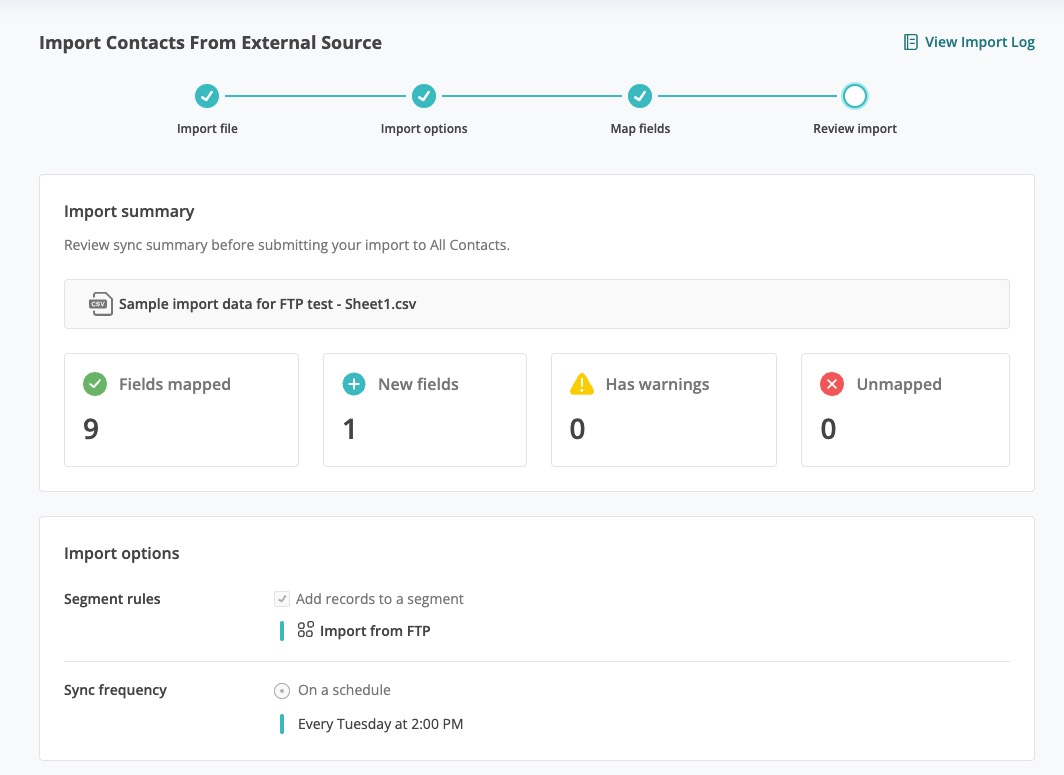Click the Import from FTP segment name
The height and width of the screenshot is (775, 1064).
click(x=375, y=631)
